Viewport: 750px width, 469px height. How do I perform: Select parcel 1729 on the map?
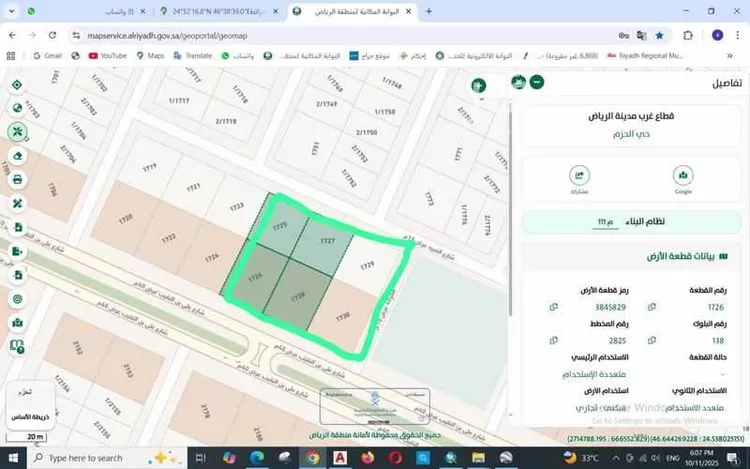(x=367, y=265)
